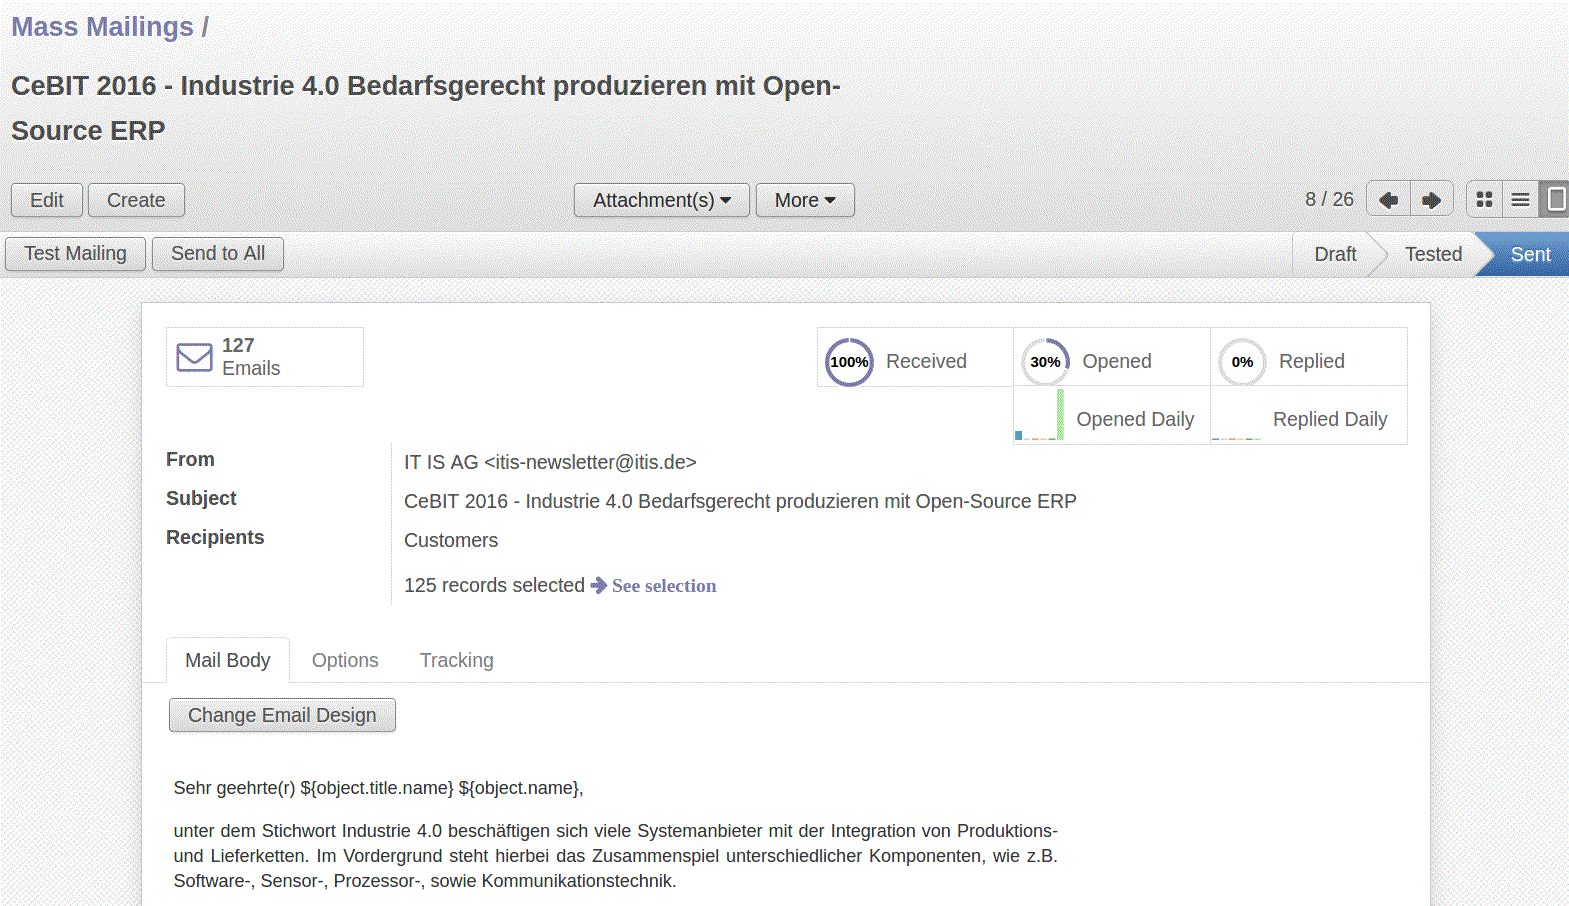Click the Edit button
Screen dimensions: 1569x906
pyautogui.click(x=47, y=200)
